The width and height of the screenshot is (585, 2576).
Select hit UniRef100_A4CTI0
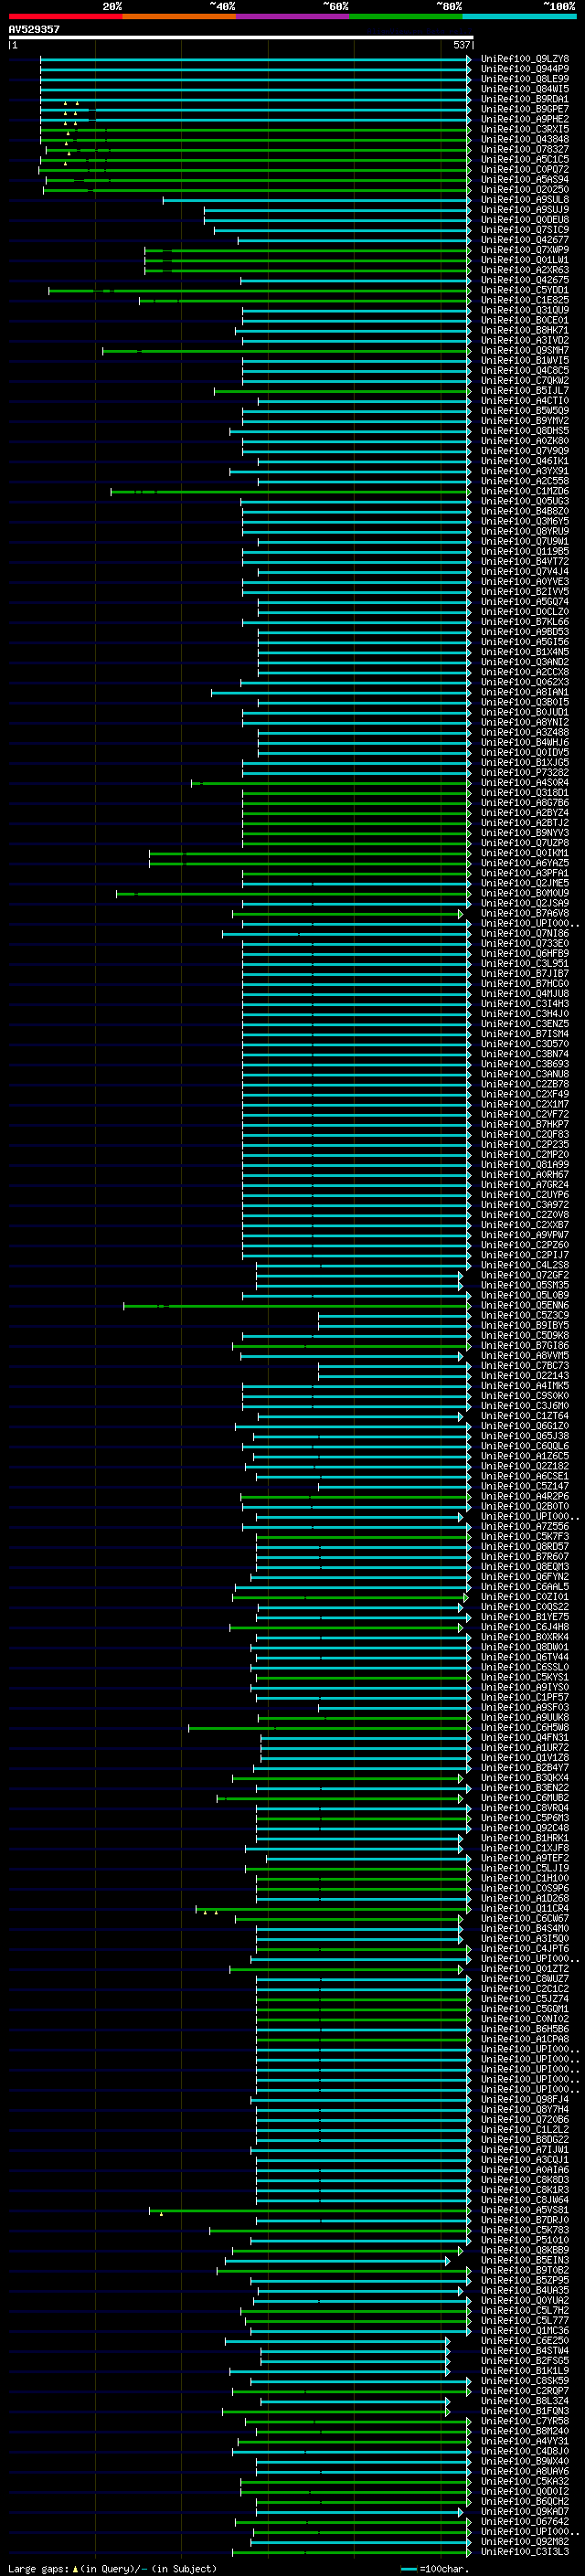524,401
